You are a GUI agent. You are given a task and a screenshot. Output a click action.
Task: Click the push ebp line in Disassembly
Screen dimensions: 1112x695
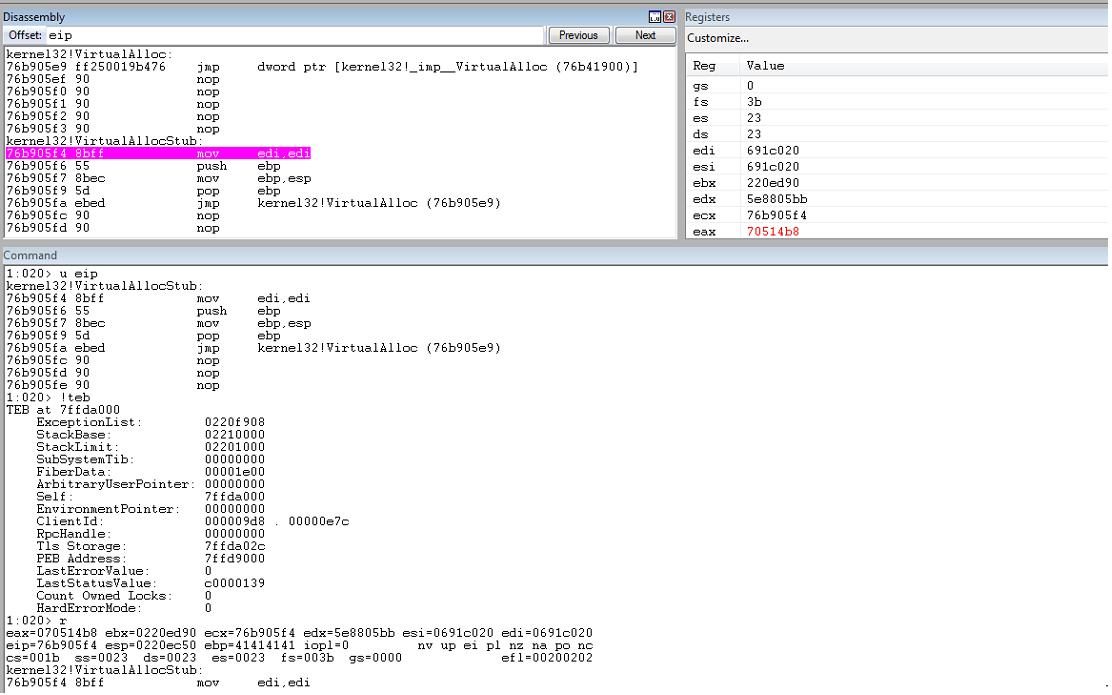pyautogui.click(x=144, y=167)
